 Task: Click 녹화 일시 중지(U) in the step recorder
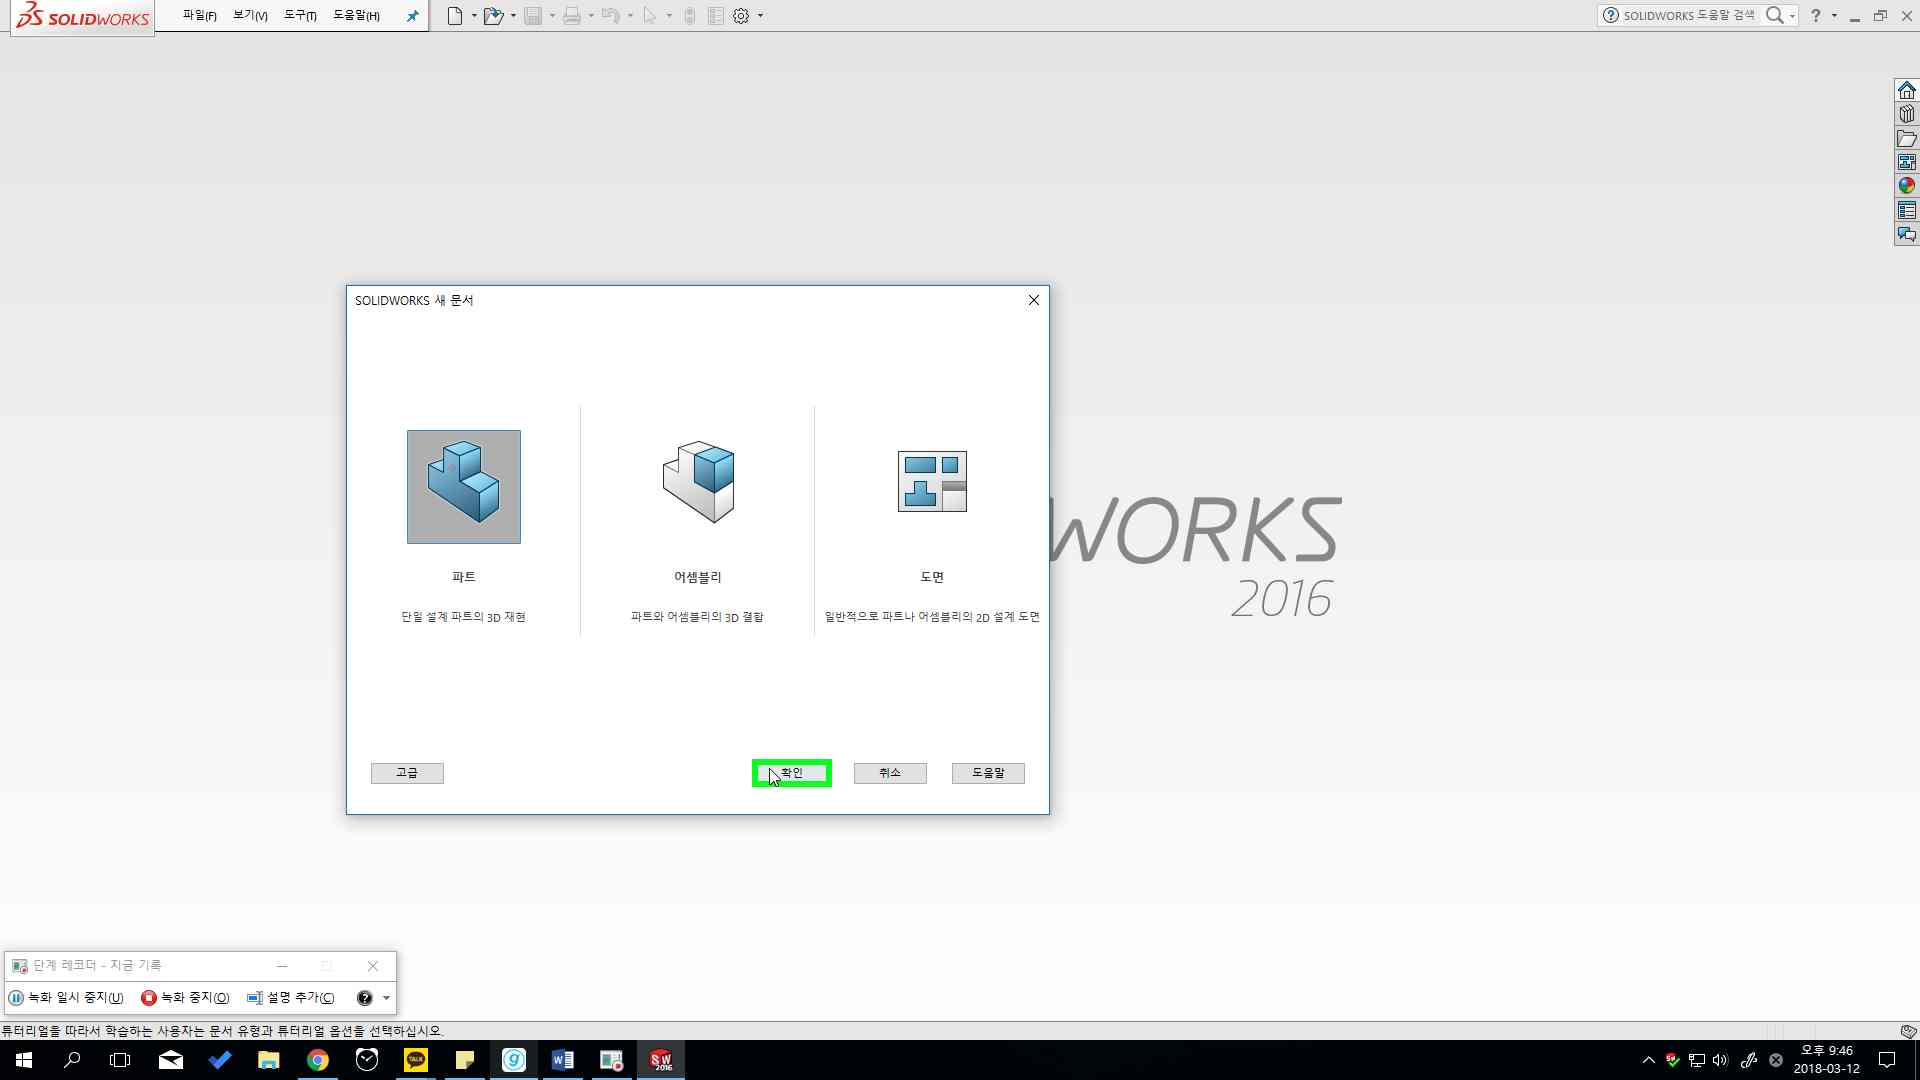(67, 998)
